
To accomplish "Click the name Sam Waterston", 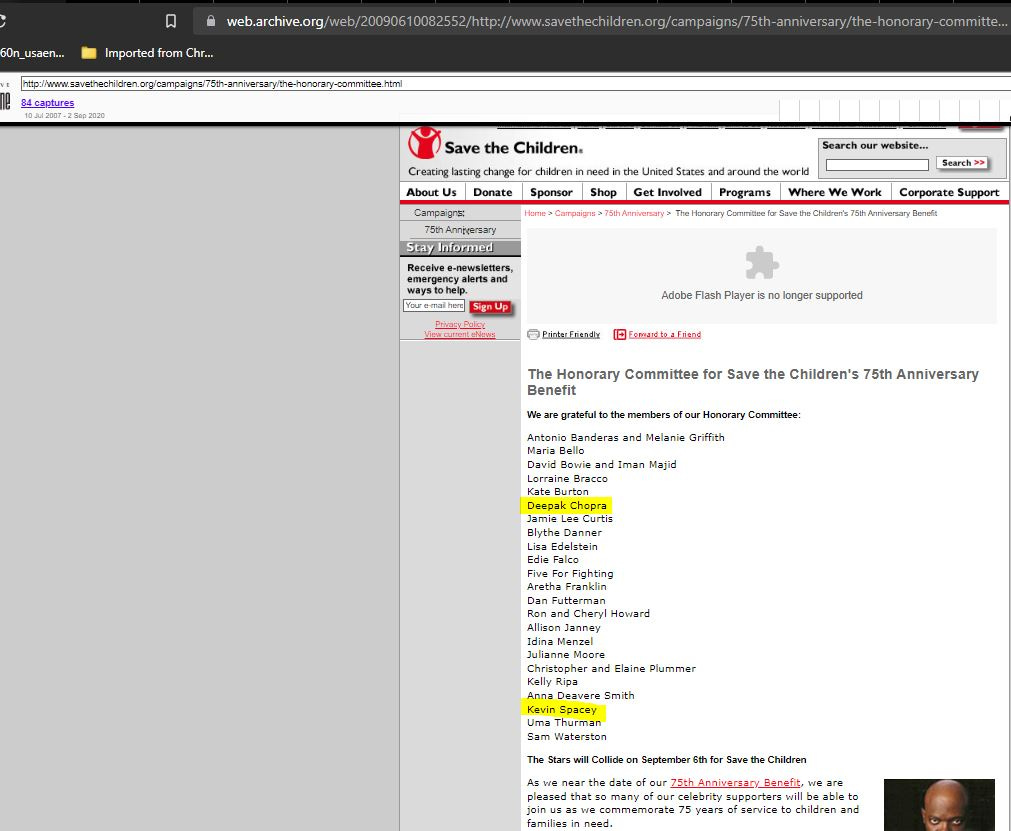I will [567, 736].
